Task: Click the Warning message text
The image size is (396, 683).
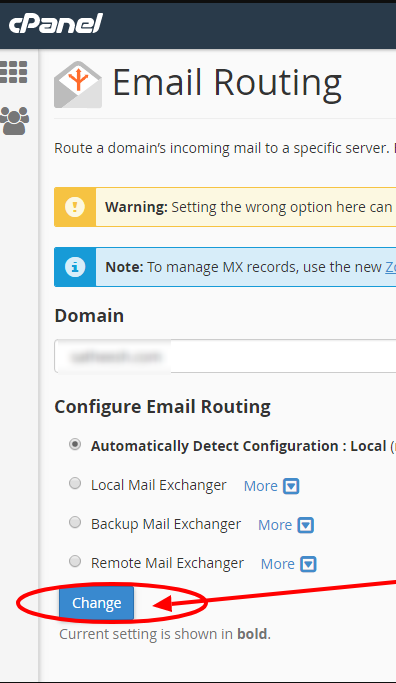Action: tap(250, 207)
